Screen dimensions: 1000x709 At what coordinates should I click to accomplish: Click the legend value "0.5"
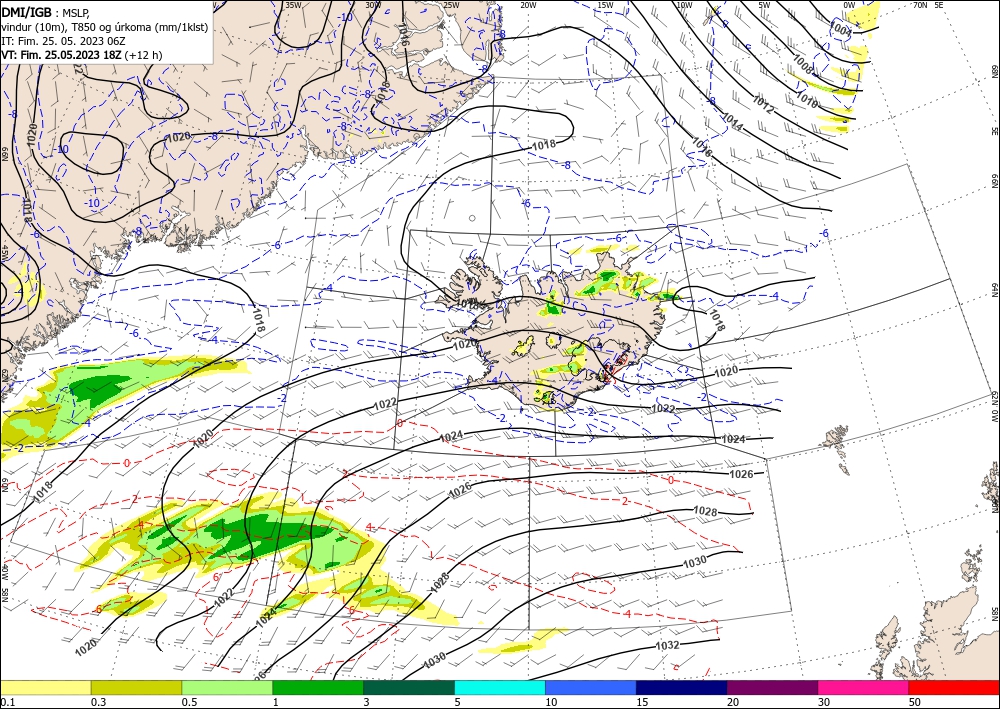tap(189, 702)
